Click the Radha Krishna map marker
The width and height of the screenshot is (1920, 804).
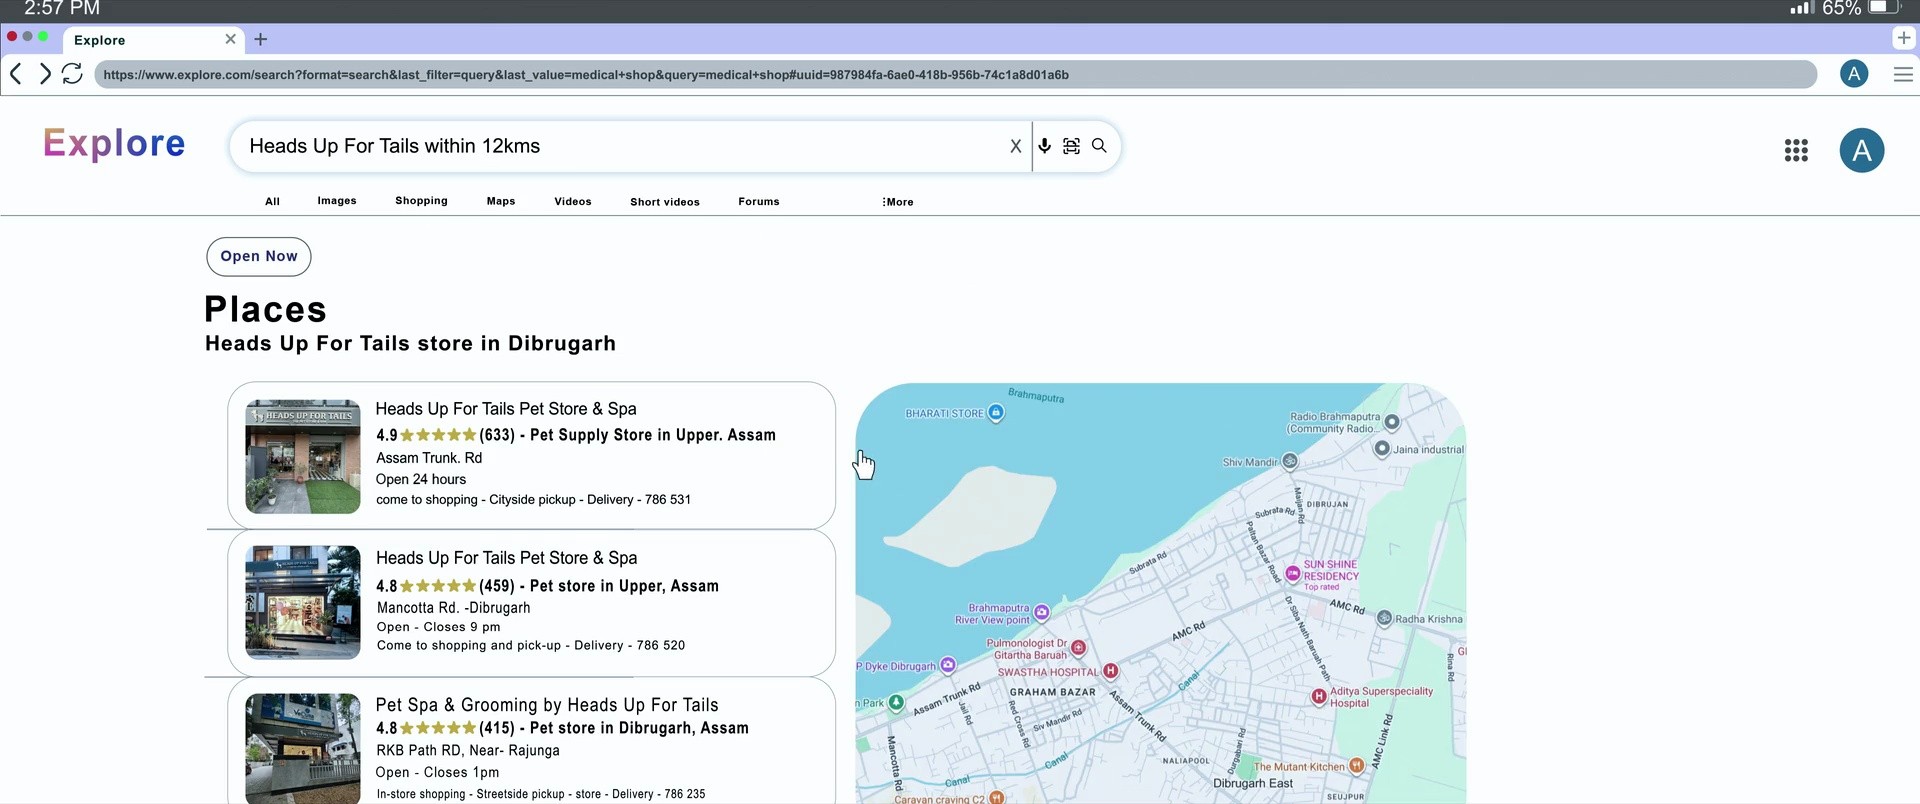[x=1385, y=619]
